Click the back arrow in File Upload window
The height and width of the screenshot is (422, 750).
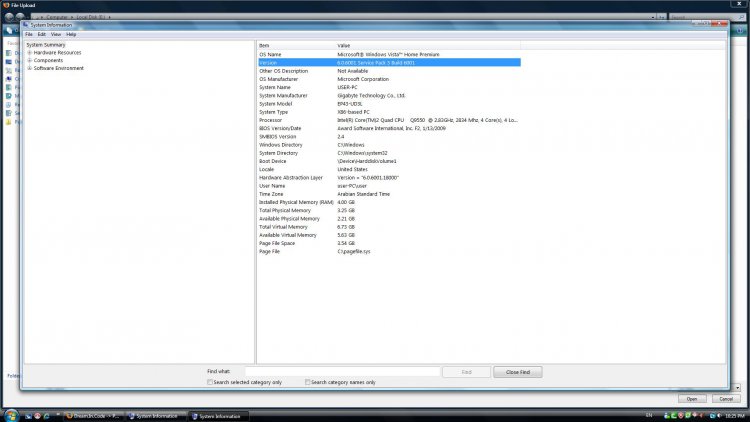coord(9,17)
